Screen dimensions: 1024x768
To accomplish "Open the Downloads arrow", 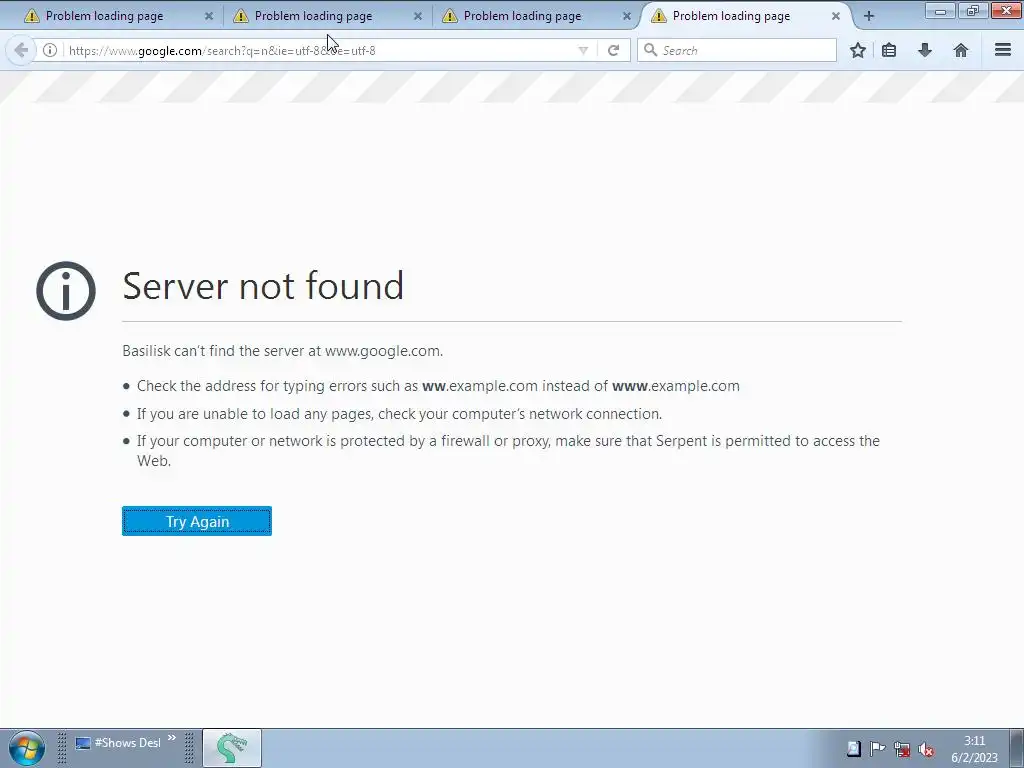I will [x=925, y=50].
